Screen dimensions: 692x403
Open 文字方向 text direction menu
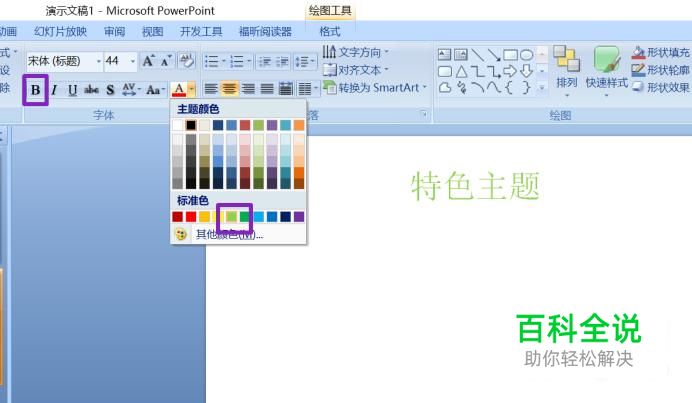point(356,53)
